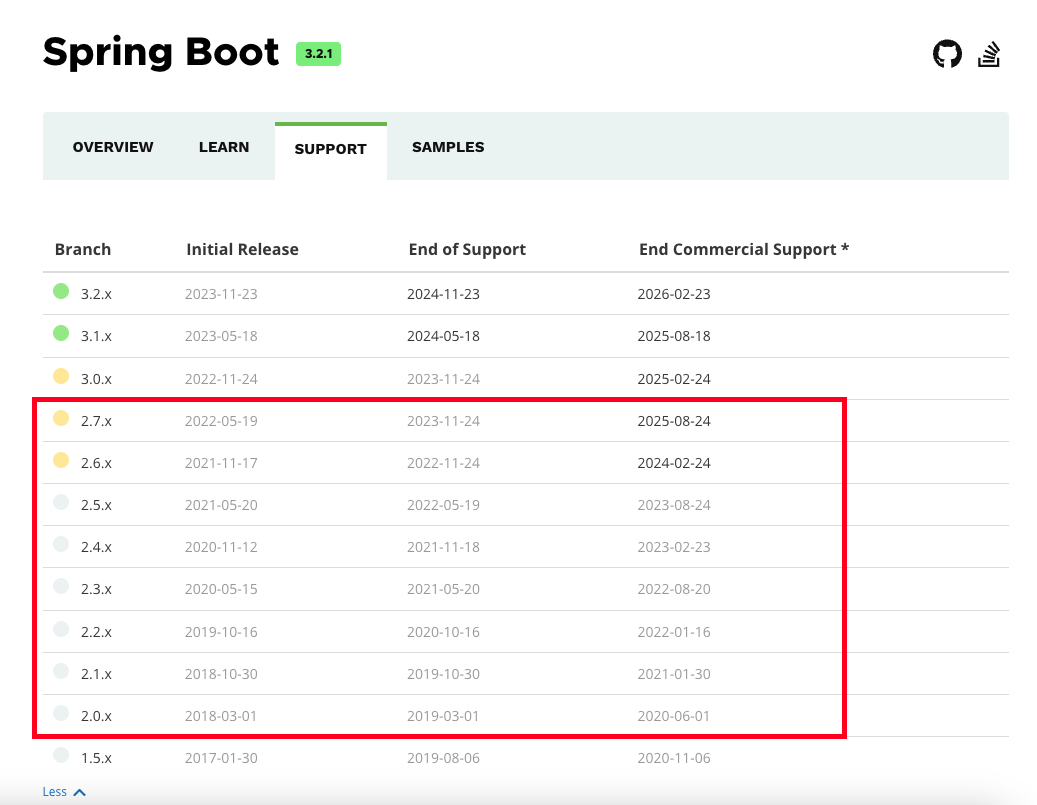Click initial release date 2021-05-20
This screenshot has width=1037, height=805.
pyautogui.click(x=221, y=505)
